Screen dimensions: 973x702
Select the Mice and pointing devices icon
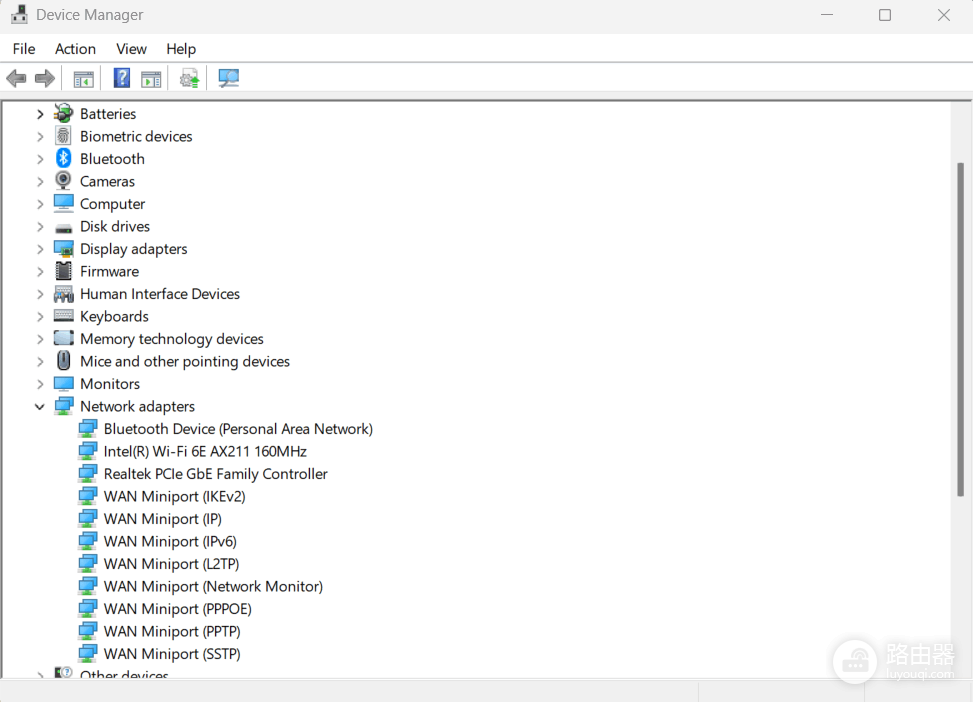coord(63,361)
